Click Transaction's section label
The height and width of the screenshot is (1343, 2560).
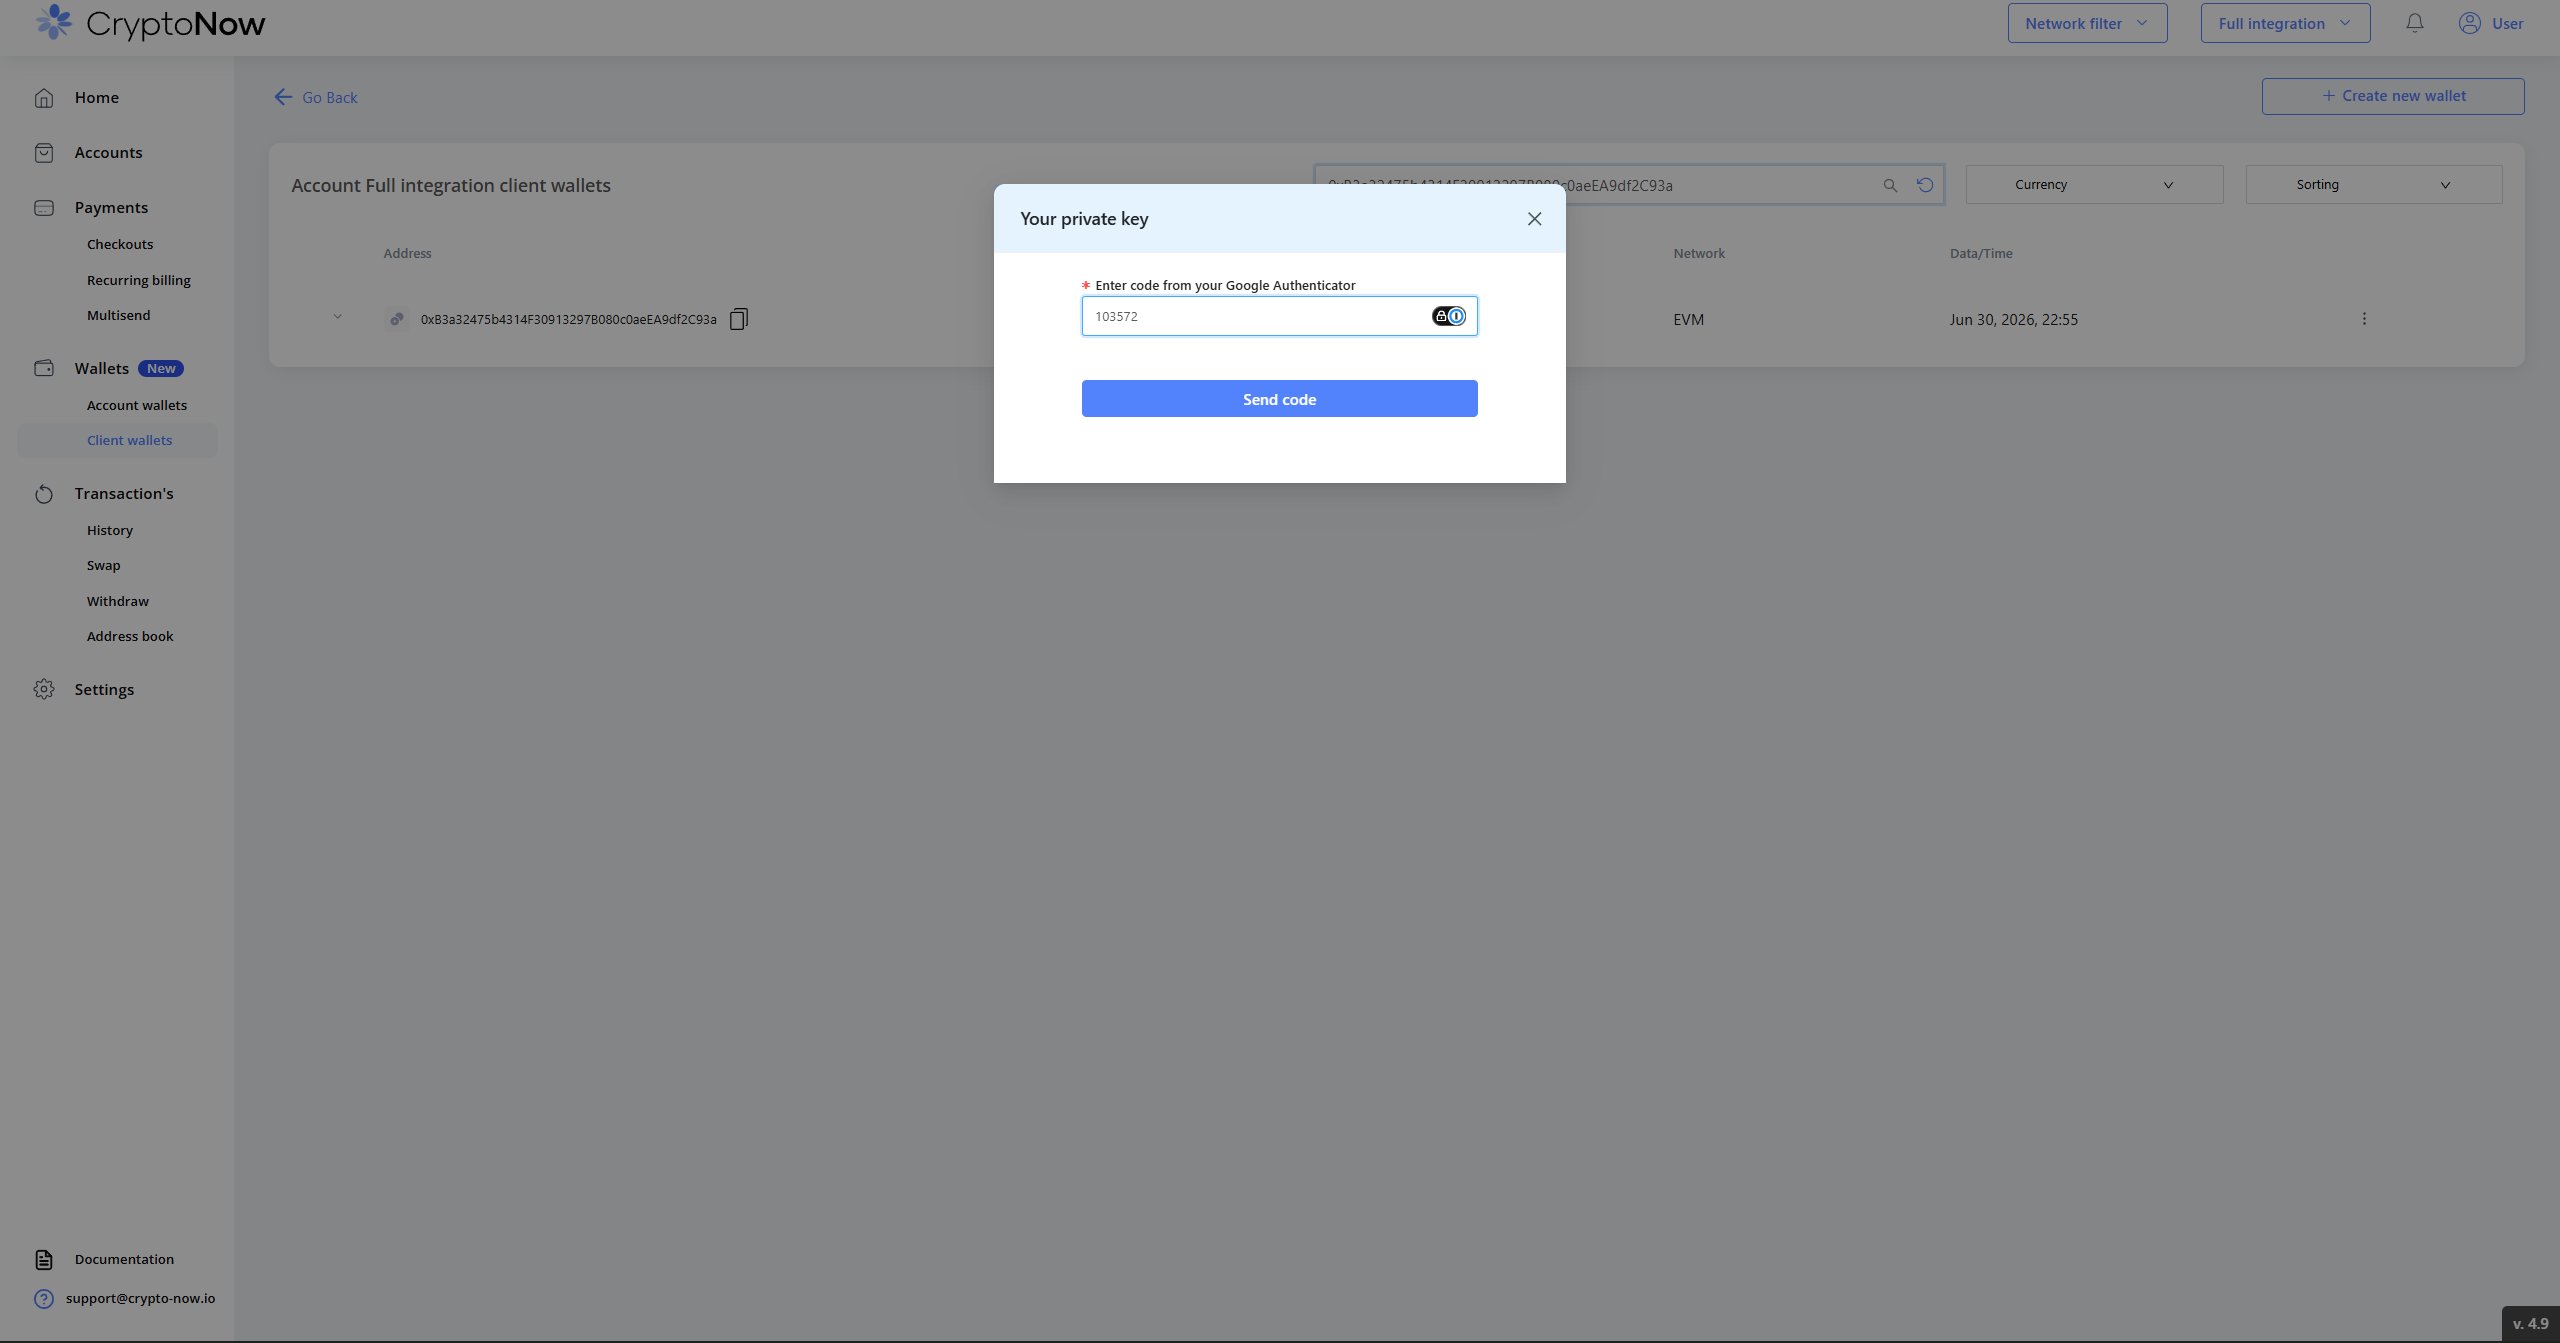point(124,494)
